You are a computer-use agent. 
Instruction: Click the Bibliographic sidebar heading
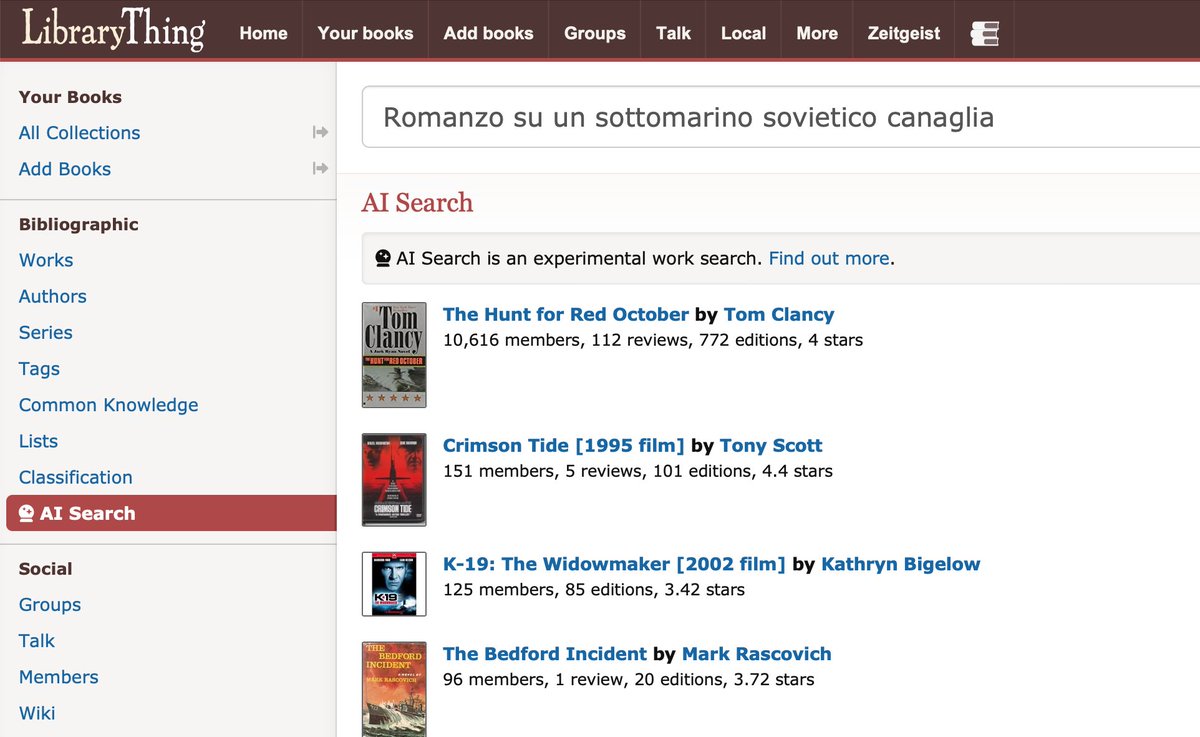tap(79, 224)
